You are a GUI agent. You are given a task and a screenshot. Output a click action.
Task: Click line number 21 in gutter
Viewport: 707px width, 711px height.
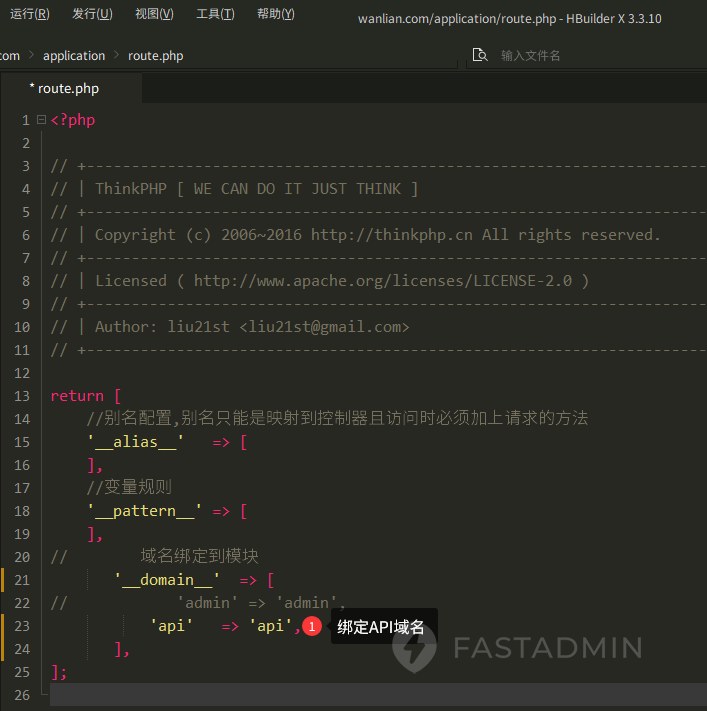(x=22, y=580)
